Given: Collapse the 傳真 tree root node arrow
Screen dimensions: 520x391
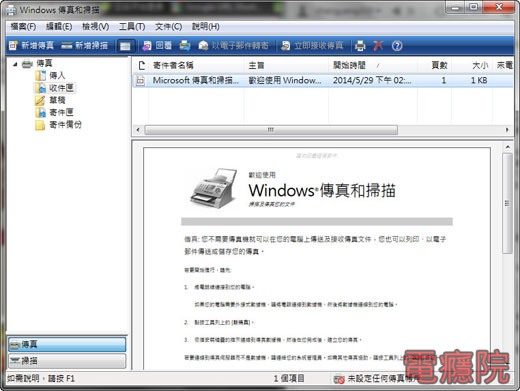Looking at the screenshot, I should [15, 64].
